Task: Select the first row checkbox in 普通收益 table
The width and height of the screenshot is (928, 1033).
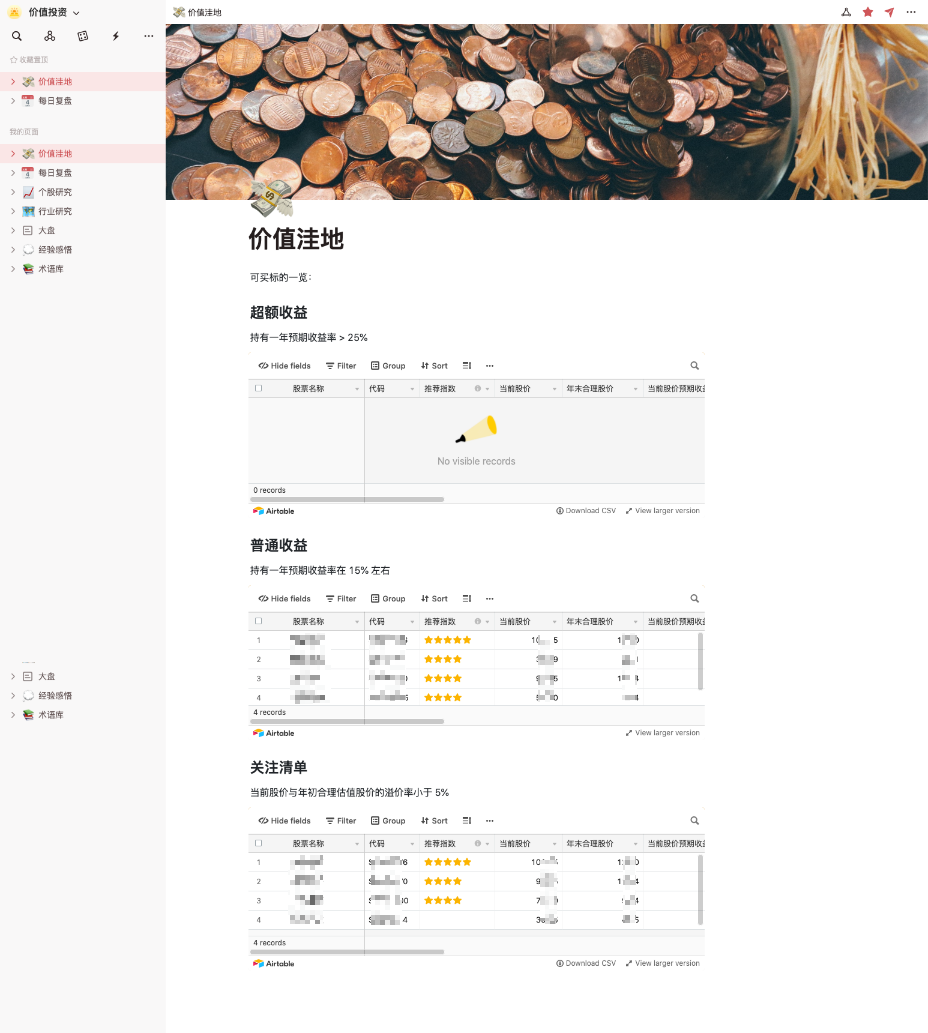Action: 257,640
